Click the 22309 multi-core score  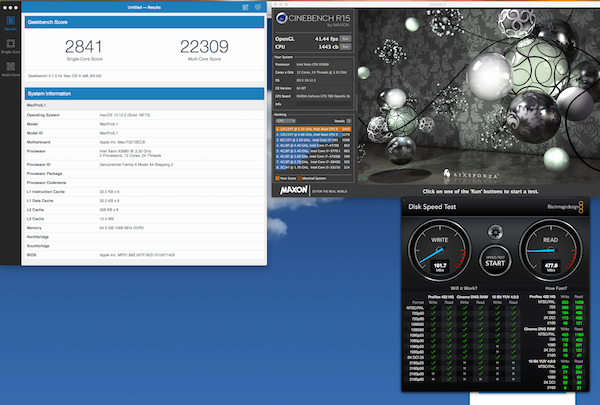pyautogui.click(x=204, y=47)
